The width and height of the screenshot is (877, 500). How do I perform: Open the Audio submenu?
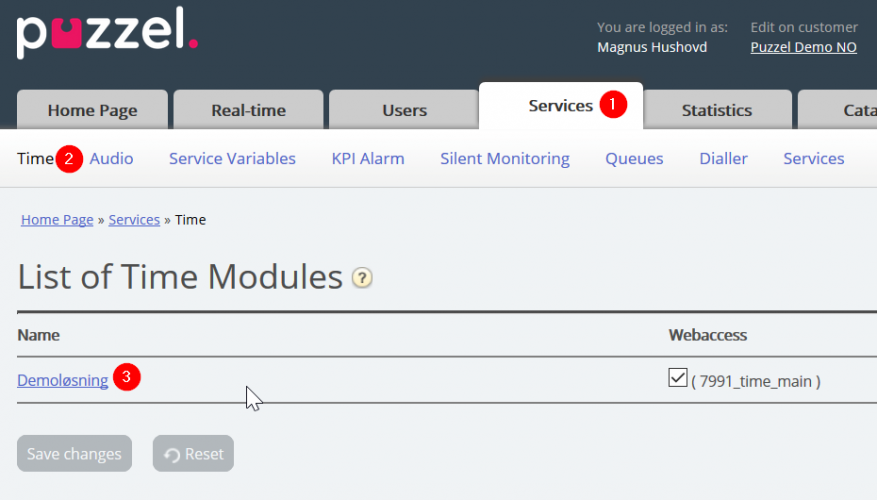(111, 158)
